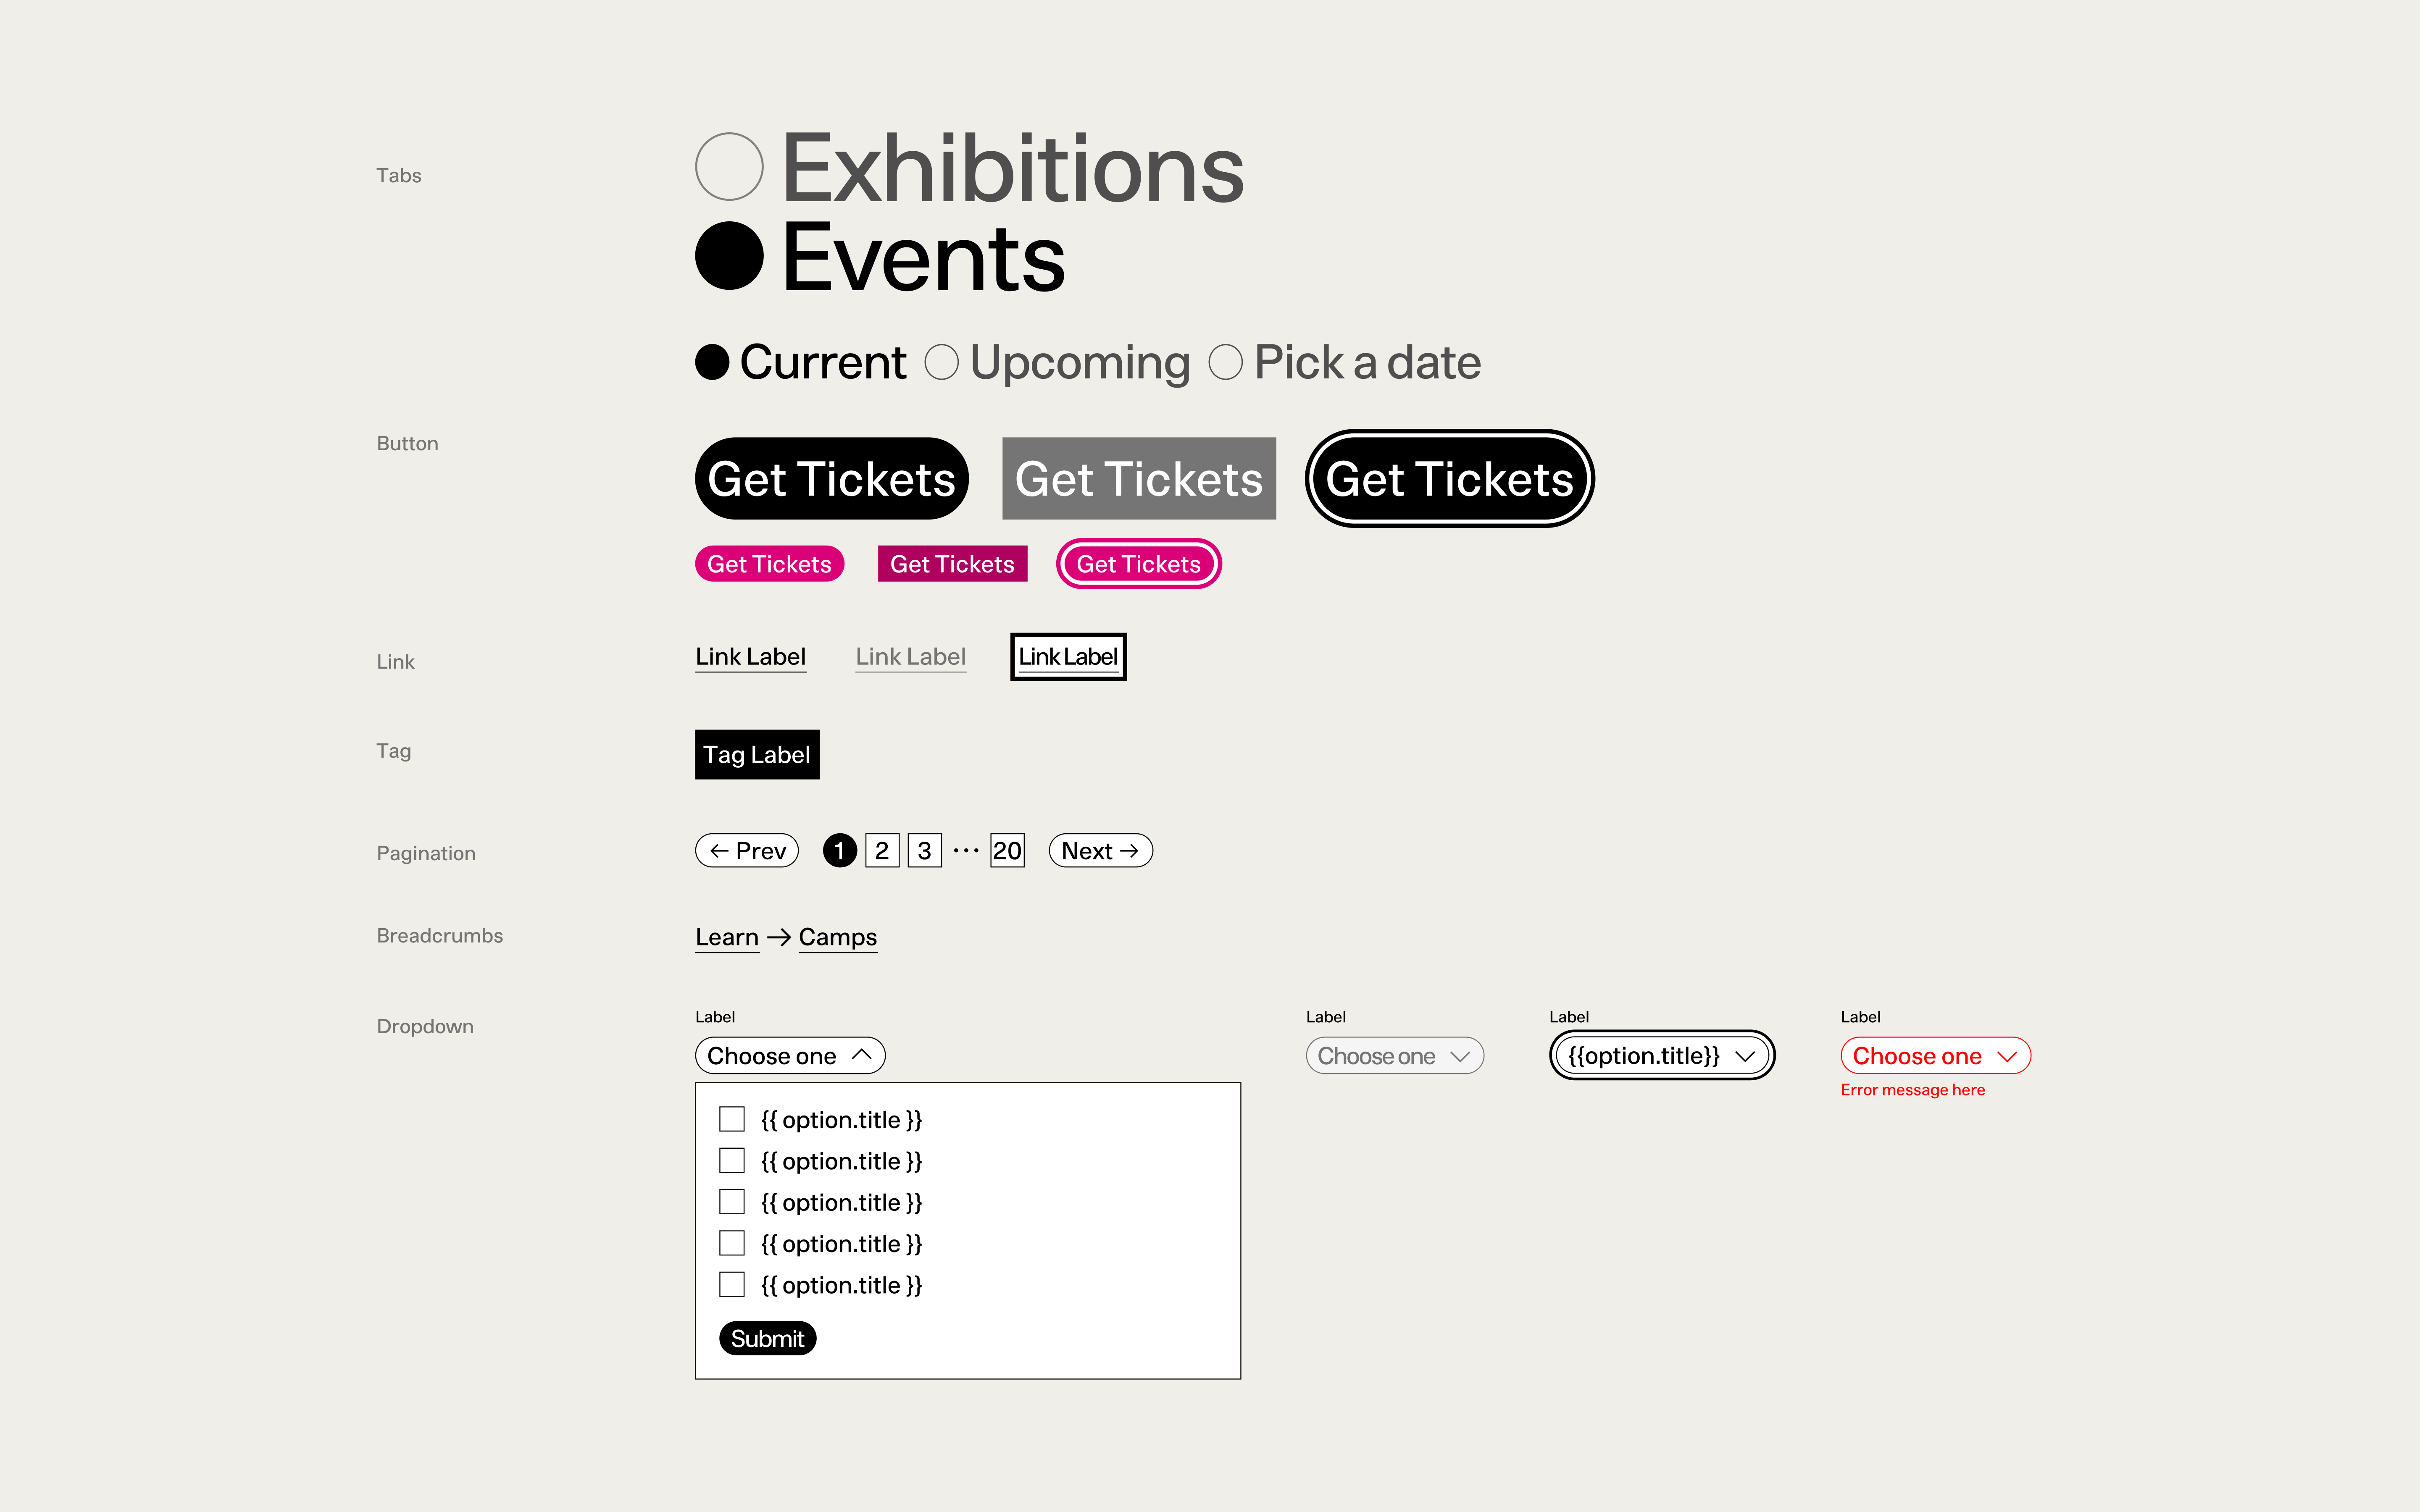Select the Upcoming radio option
Screen dimensions: 2420x1512
[x=941, y=362]
